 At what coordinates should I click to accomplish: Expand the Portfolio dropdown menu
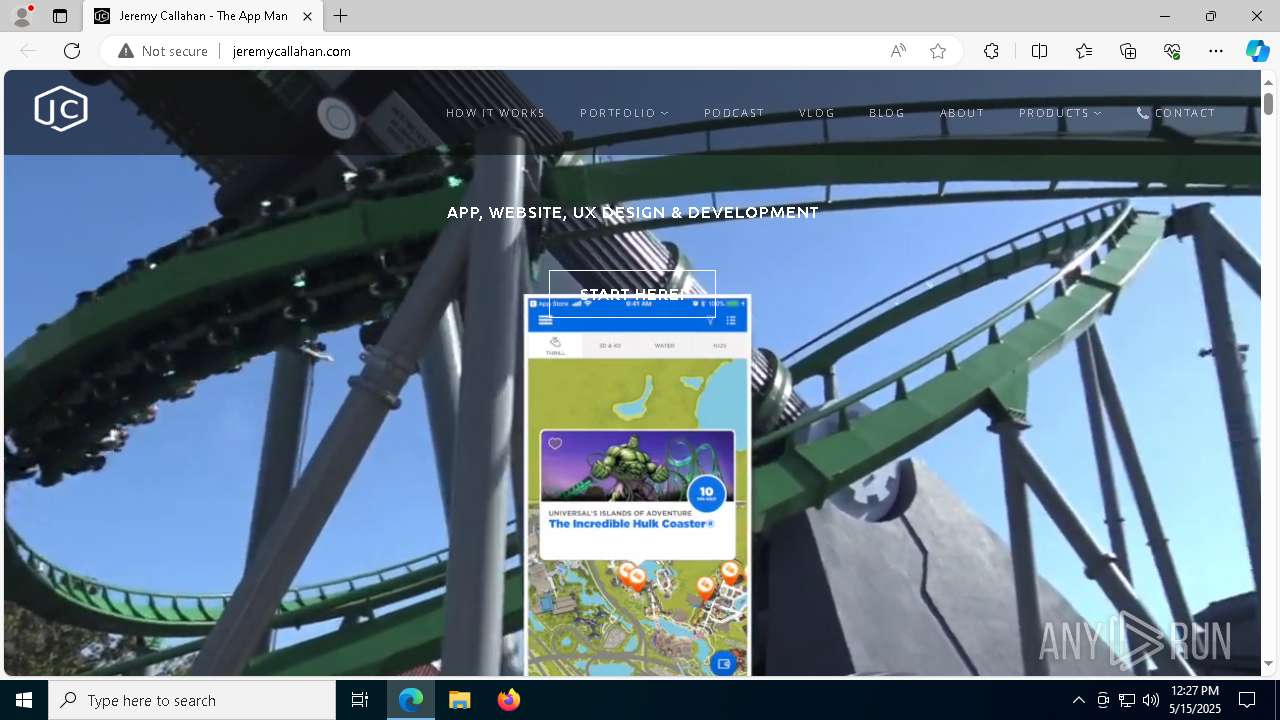(625, 113)
